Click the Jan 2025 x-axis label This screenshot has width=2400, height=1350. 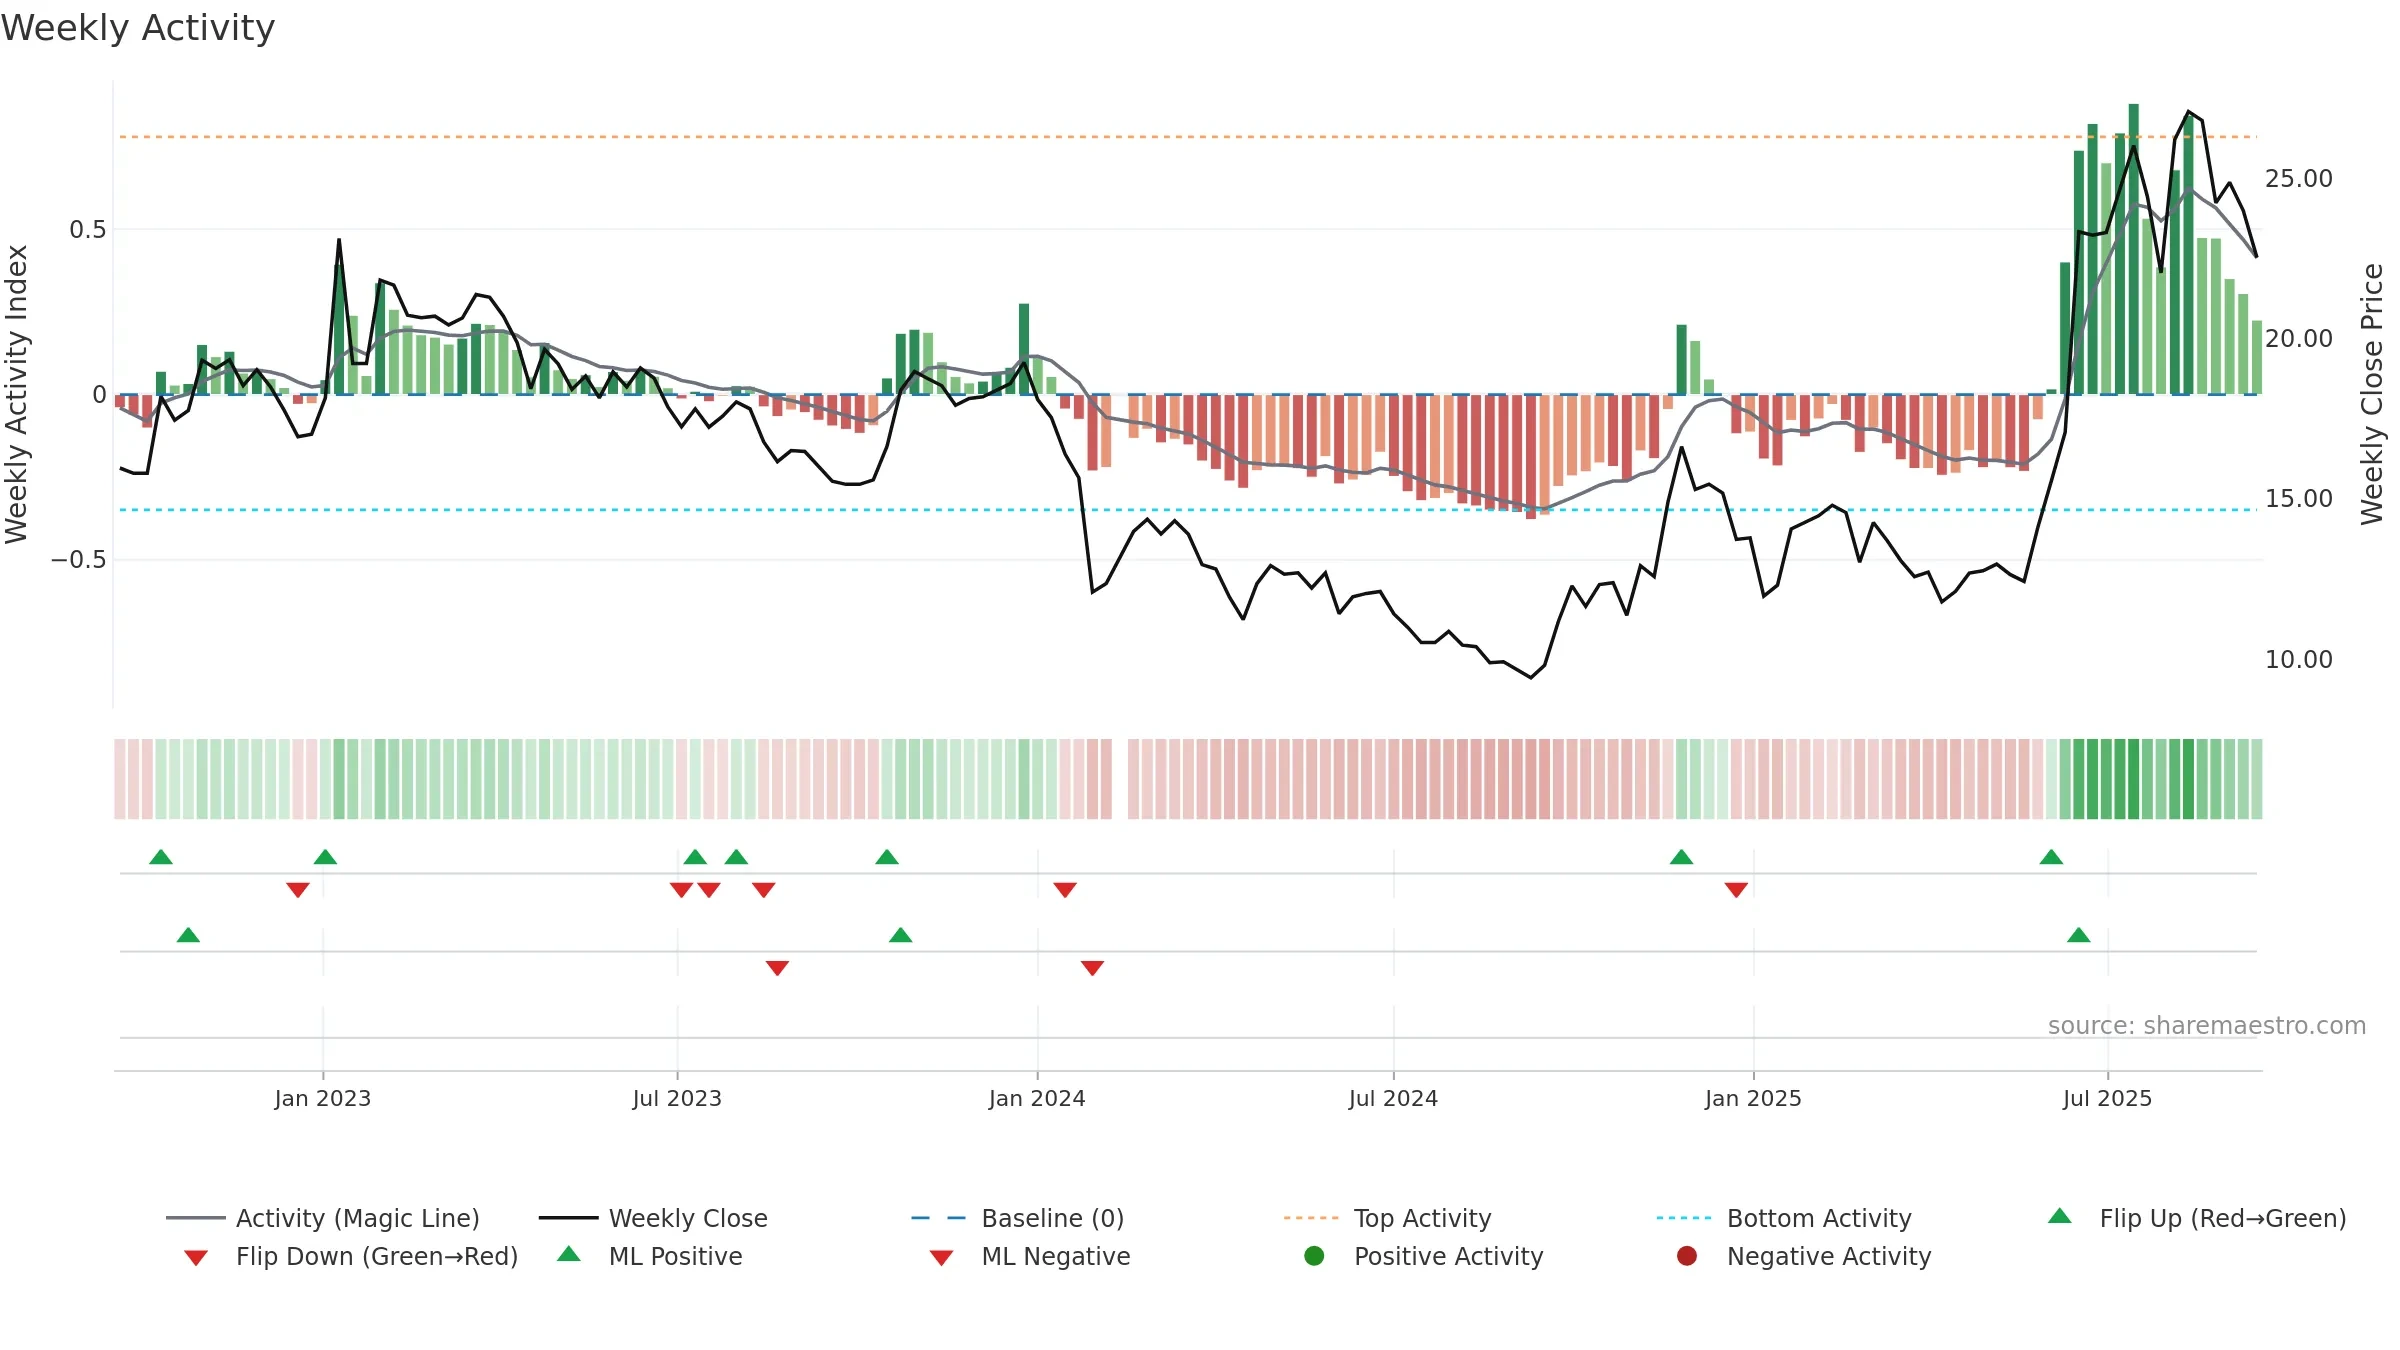pyautogui.click(x=1753, y=1098)
